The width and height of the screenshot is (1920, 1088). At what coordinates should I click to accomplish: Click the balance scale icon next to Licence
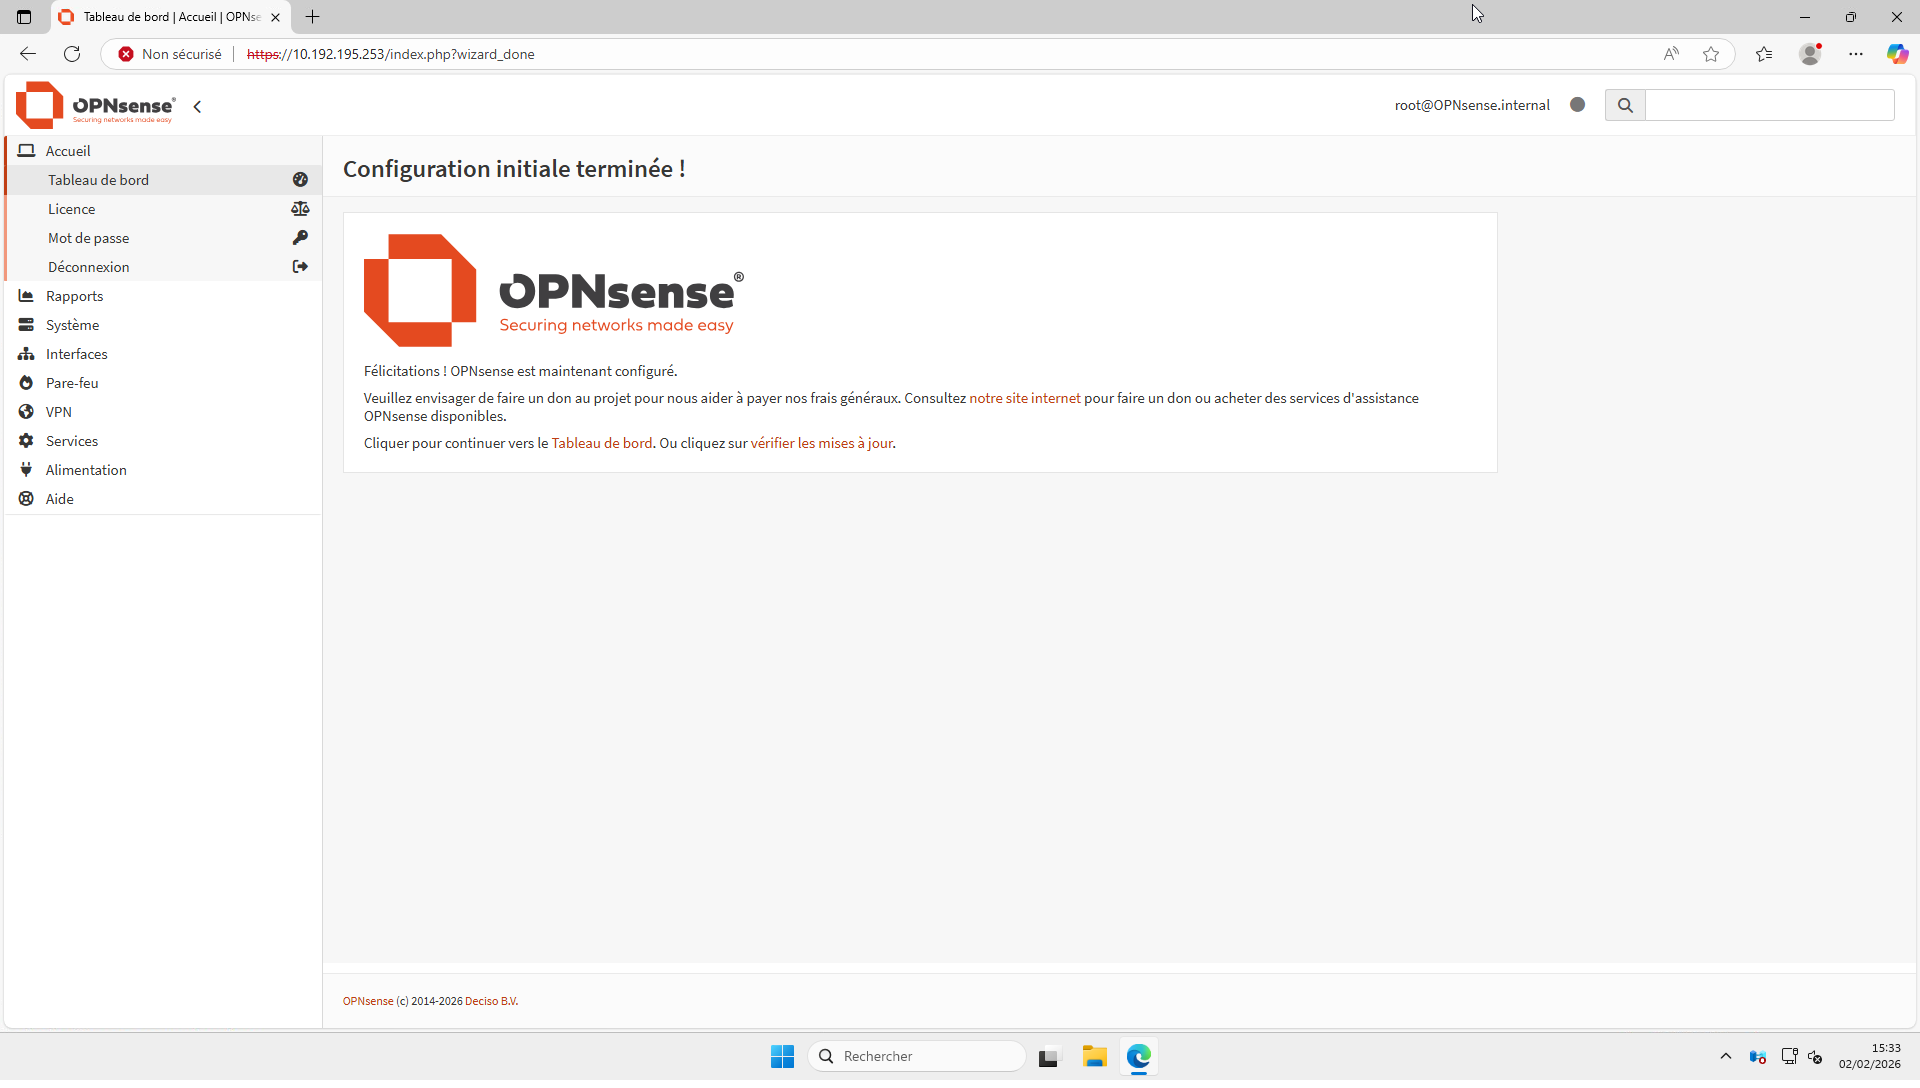click(x=300, y=209)
